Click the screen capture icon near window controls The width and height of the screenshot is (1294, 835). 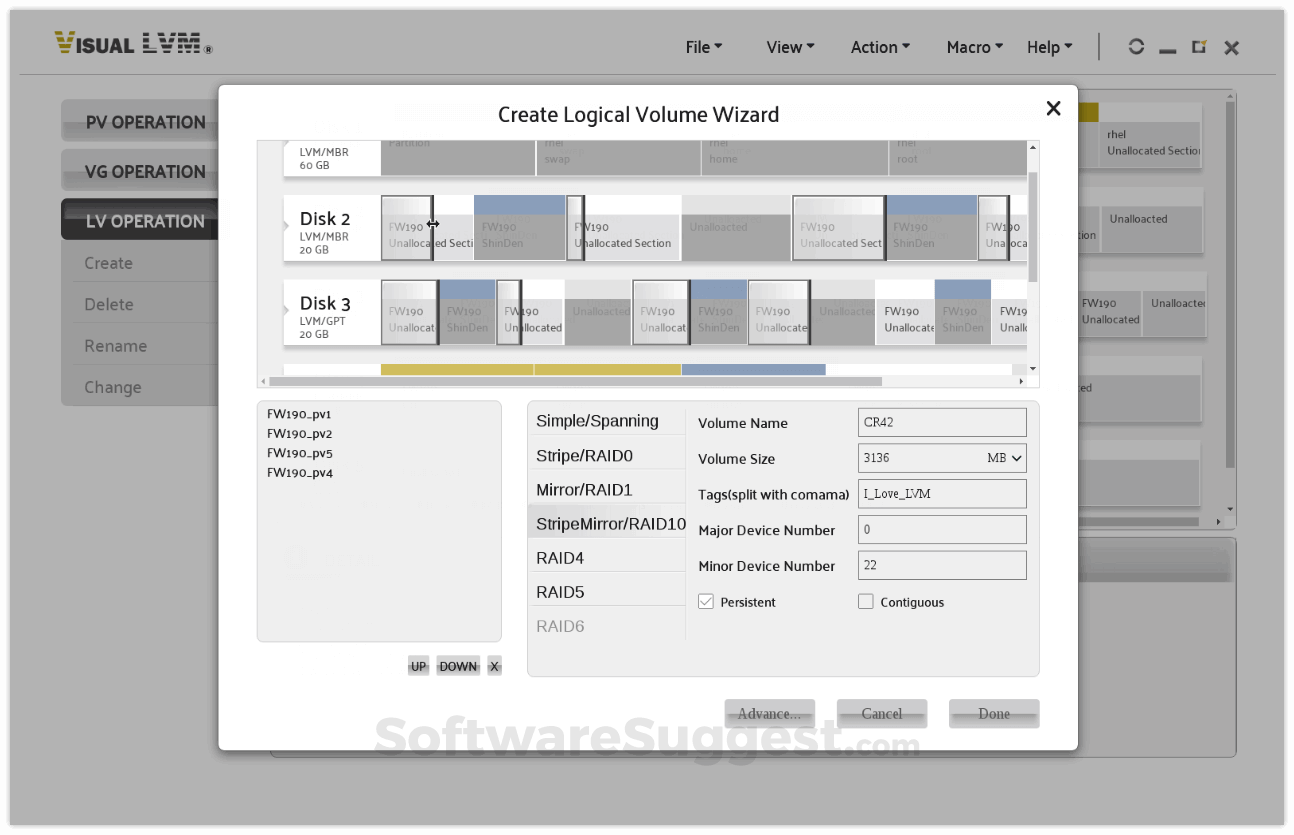tap(1199, 46)
